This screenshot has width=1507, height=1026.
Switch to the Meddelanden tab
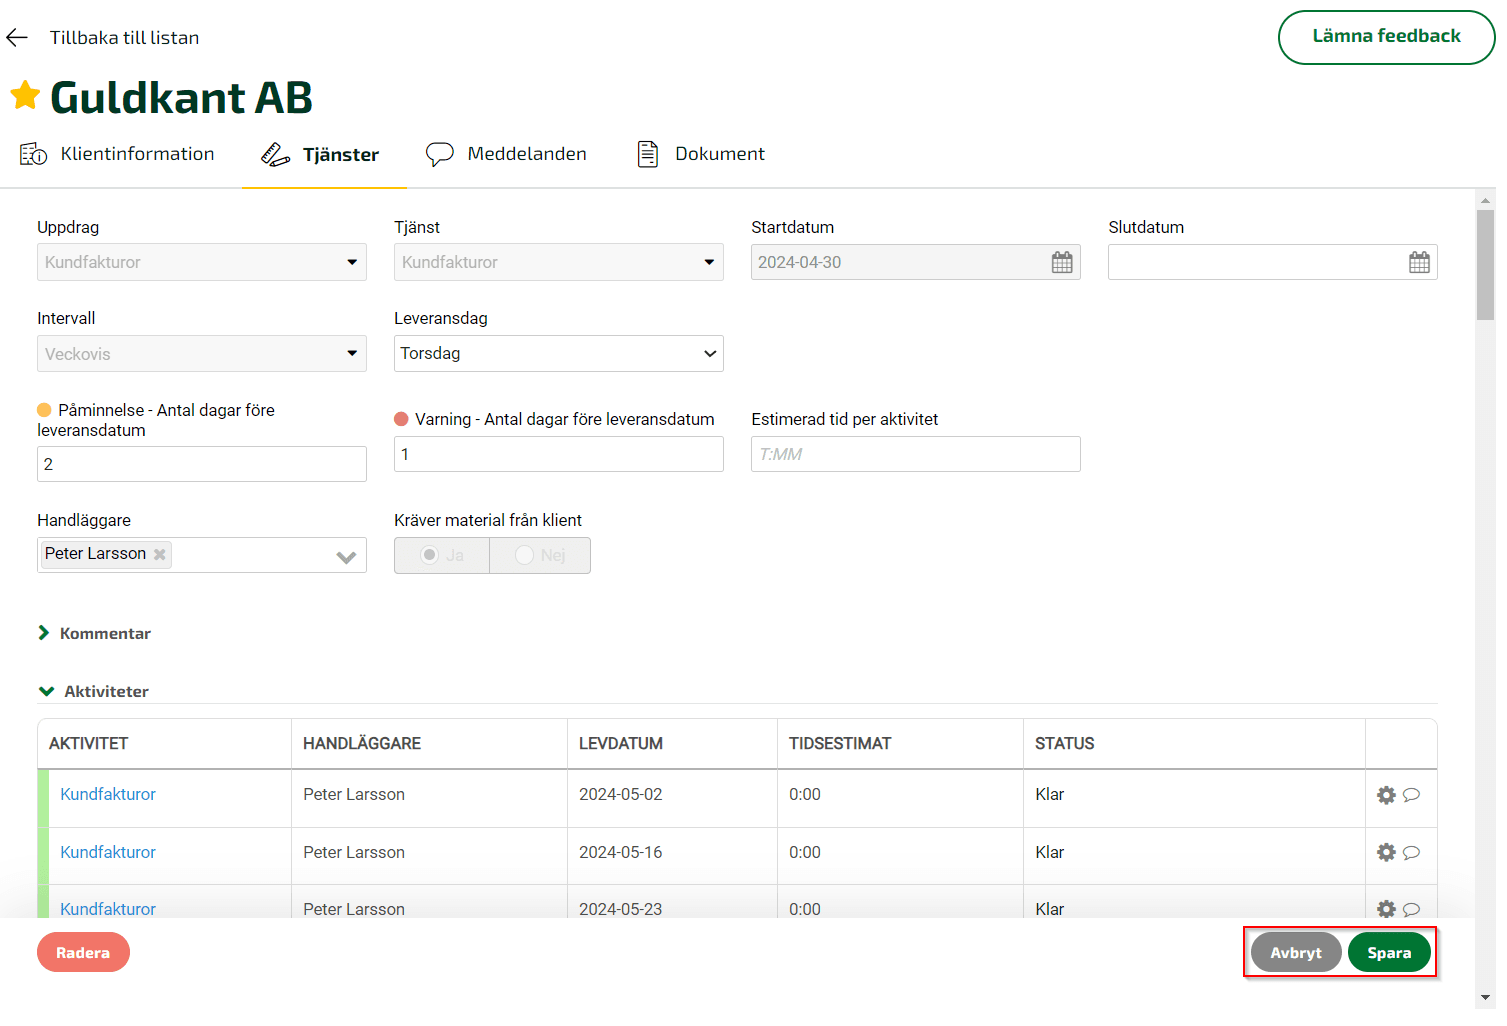506,154
